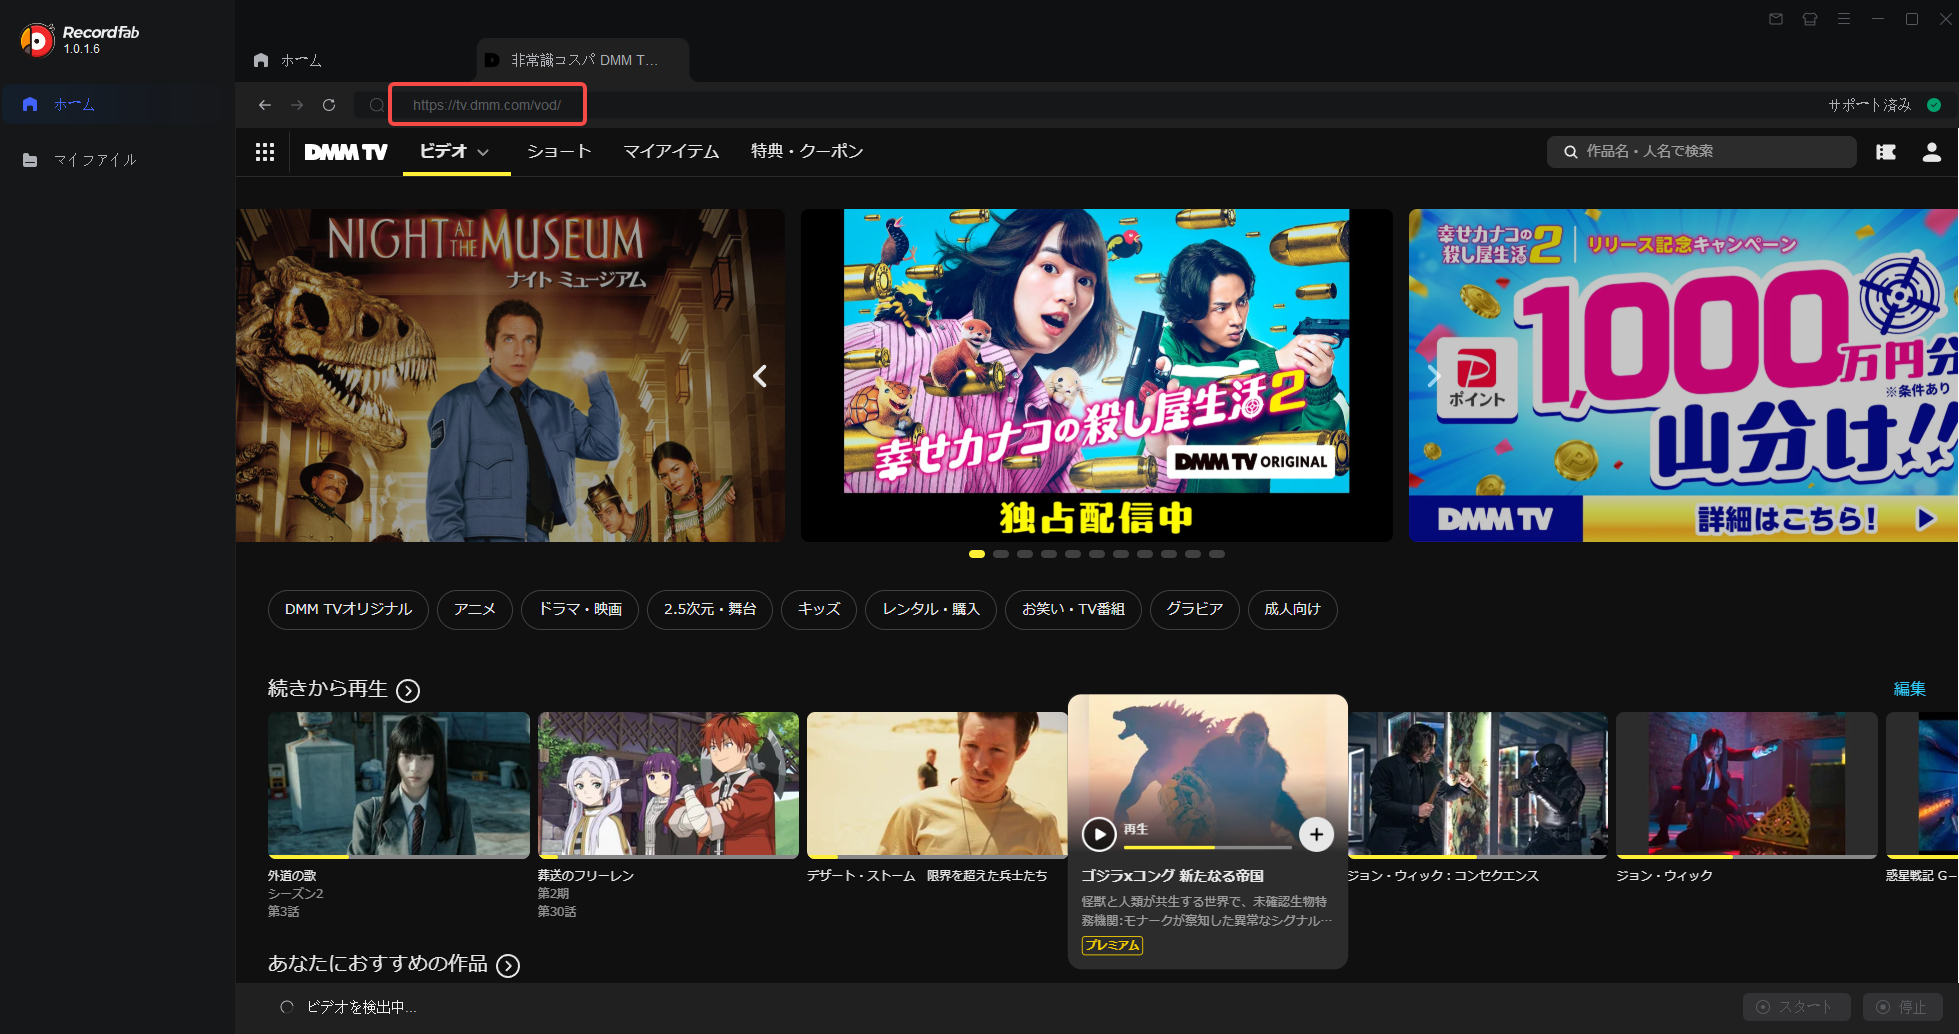Show next carousel slide with right chevron
1959x1034 pixels.
click(1432, 376)
